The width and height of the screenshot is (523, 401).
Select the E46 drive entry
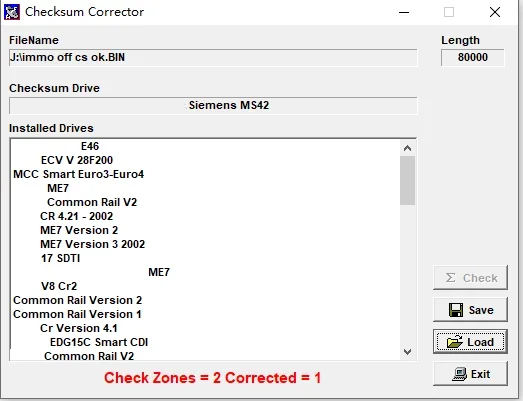click(90, 146)
